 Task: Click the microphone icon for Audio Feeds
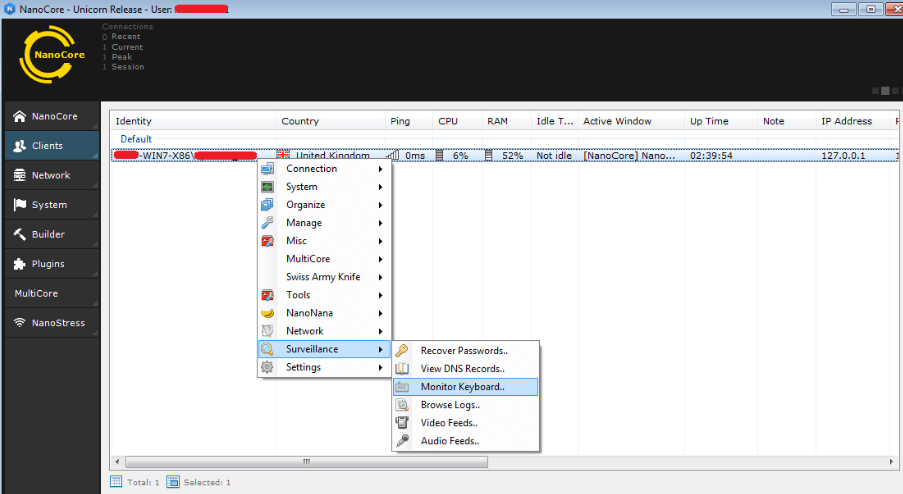tap(402, 441)
